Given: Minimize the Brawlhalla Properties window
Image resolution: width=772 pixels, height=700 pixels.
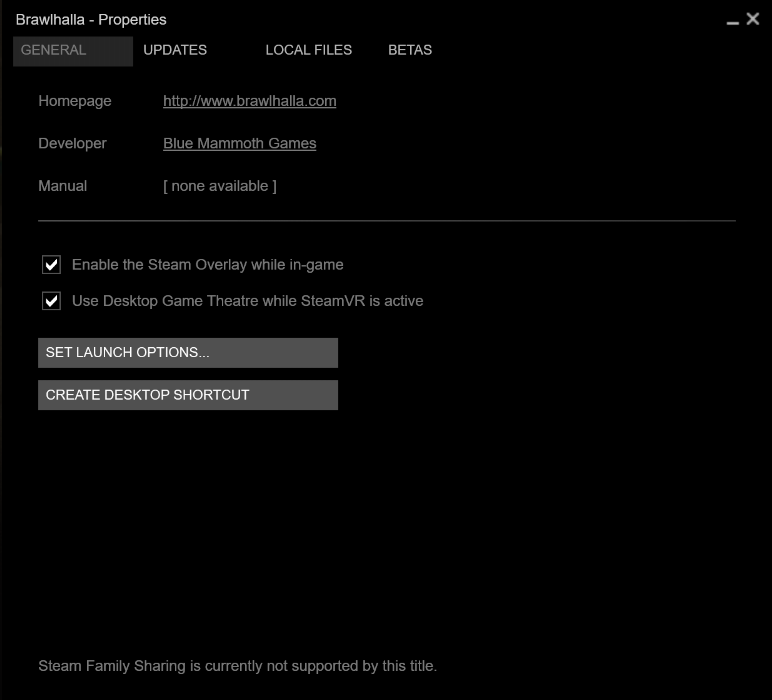Looking at the screenshot, I should pos(733,21).
